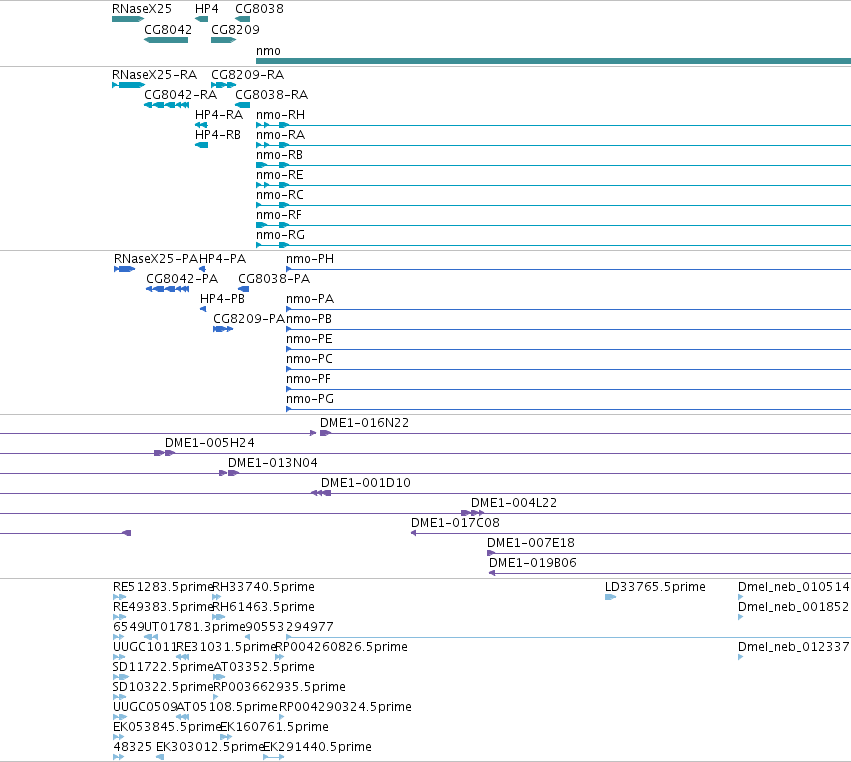
Task: Click the CG8038-PA protein label
Action: tap(274, 279)
